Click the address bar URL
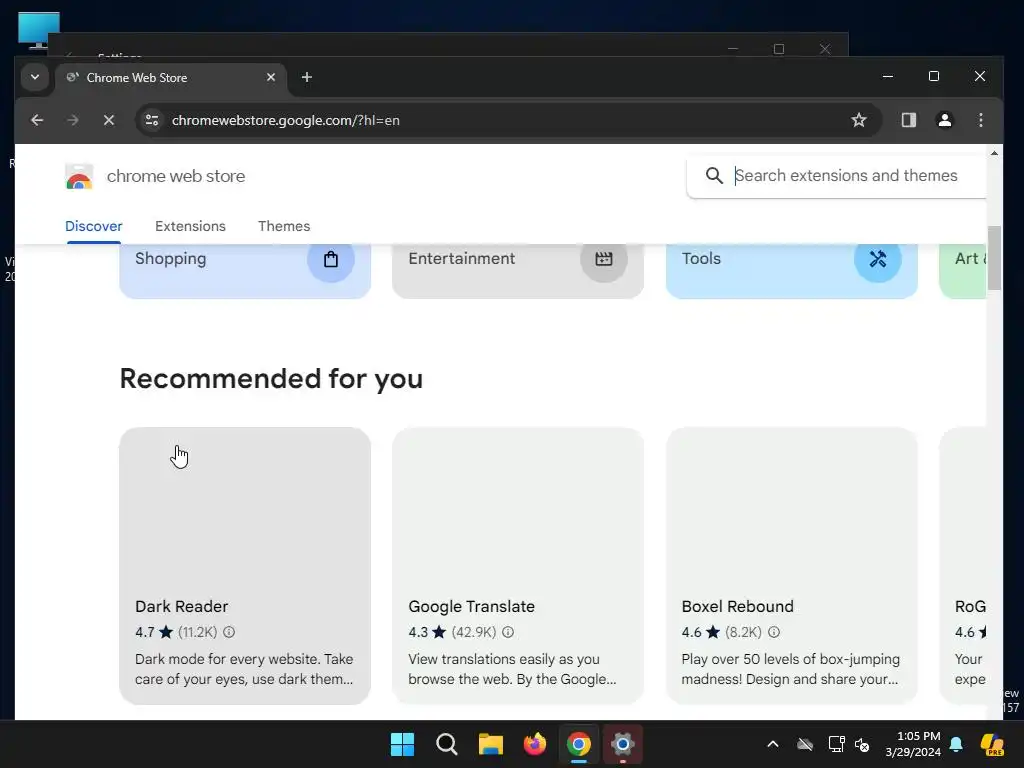This screenshot has height=768, width=1024. pos(285,120)
